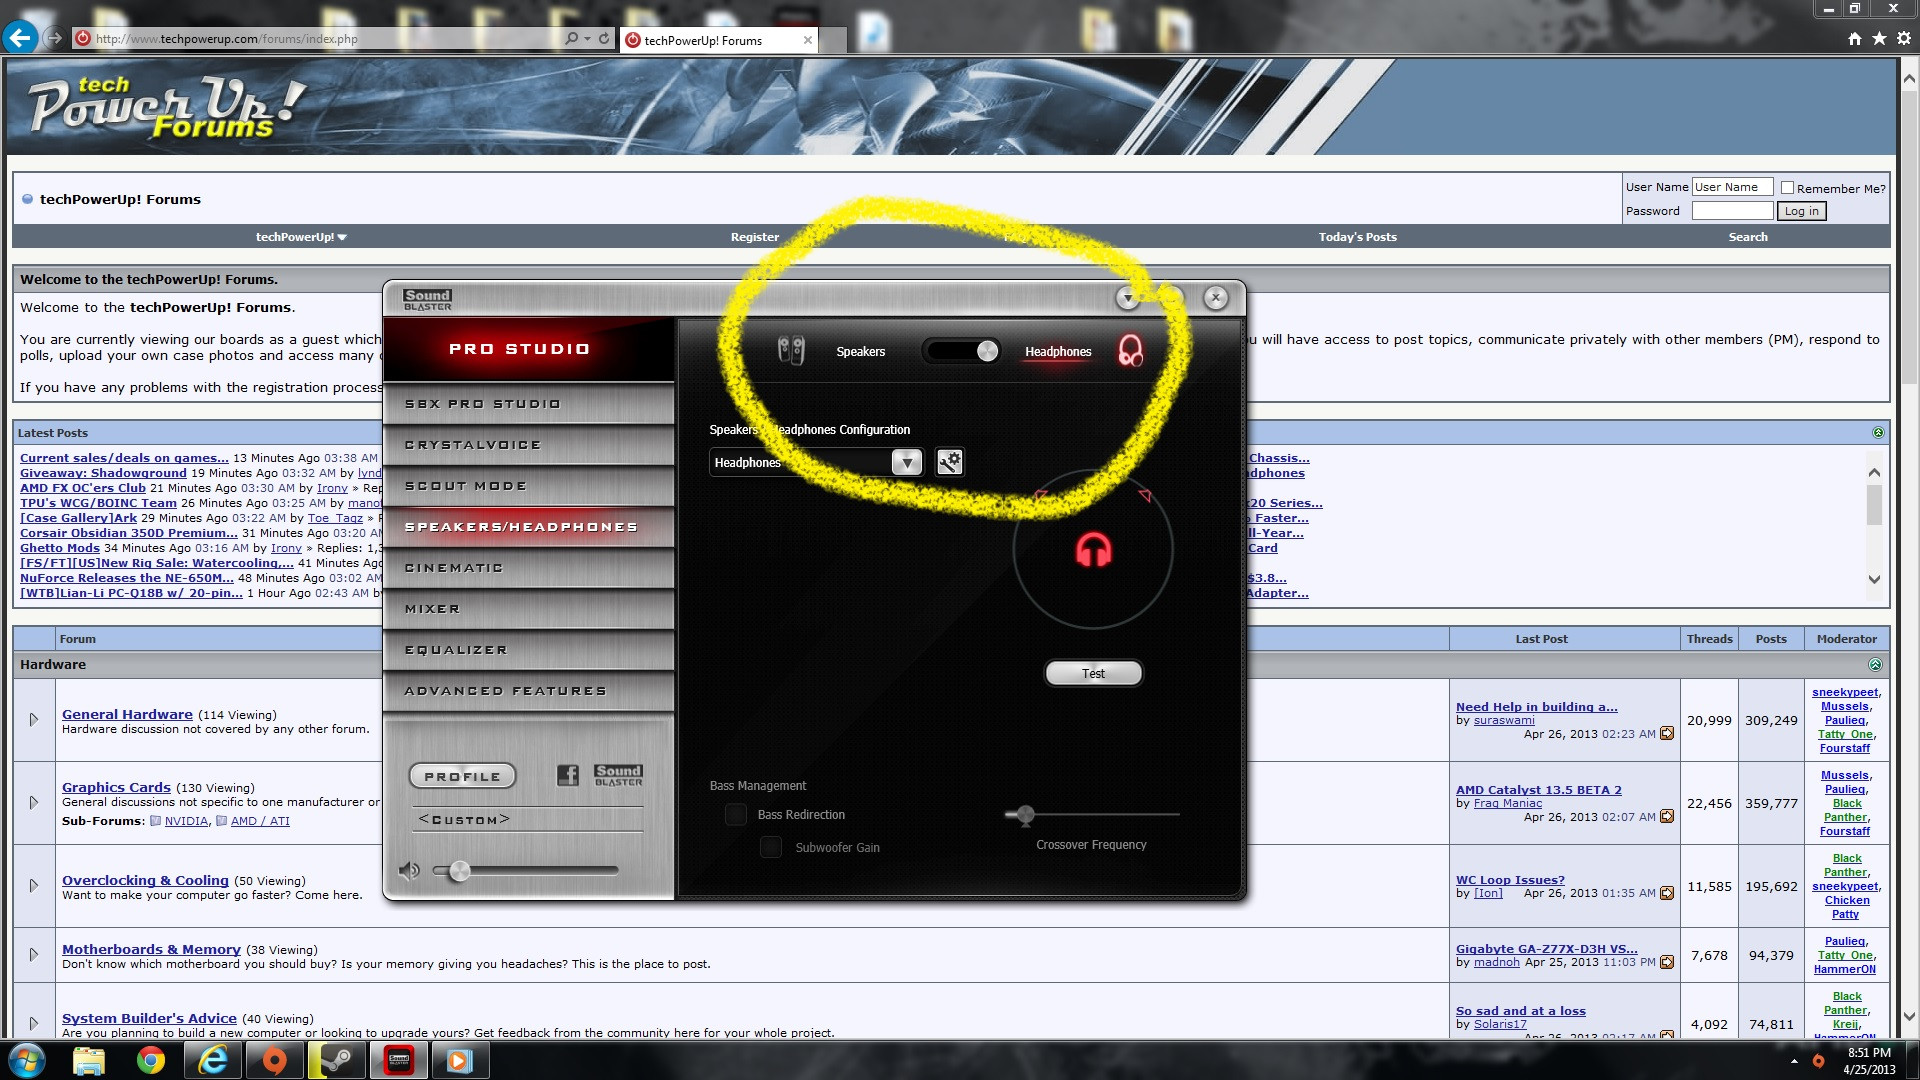Open the Graphics Cards forum link
The width and height of the screenshot is (1920, 1080).
pos(116,787)
